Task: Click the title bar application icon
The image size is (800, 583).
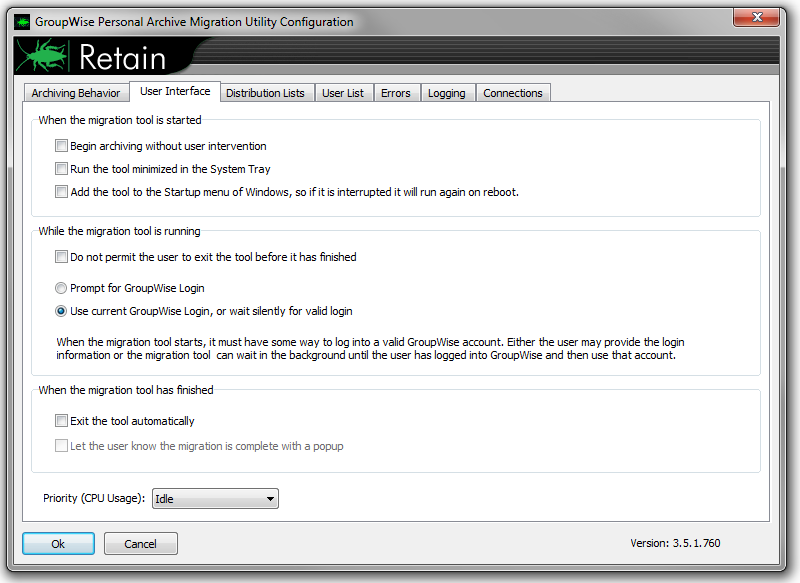Action: pyautogui.click(x=22, y=22)
